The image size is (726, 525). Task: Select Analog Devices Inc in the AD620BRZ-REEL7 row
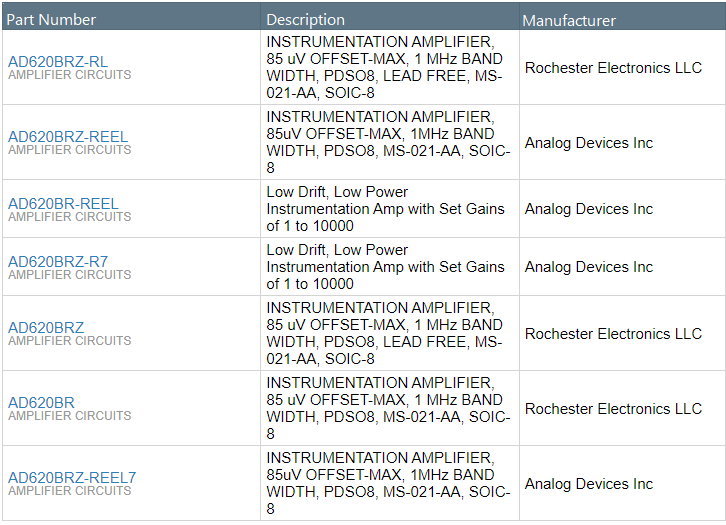pos(588,484)
